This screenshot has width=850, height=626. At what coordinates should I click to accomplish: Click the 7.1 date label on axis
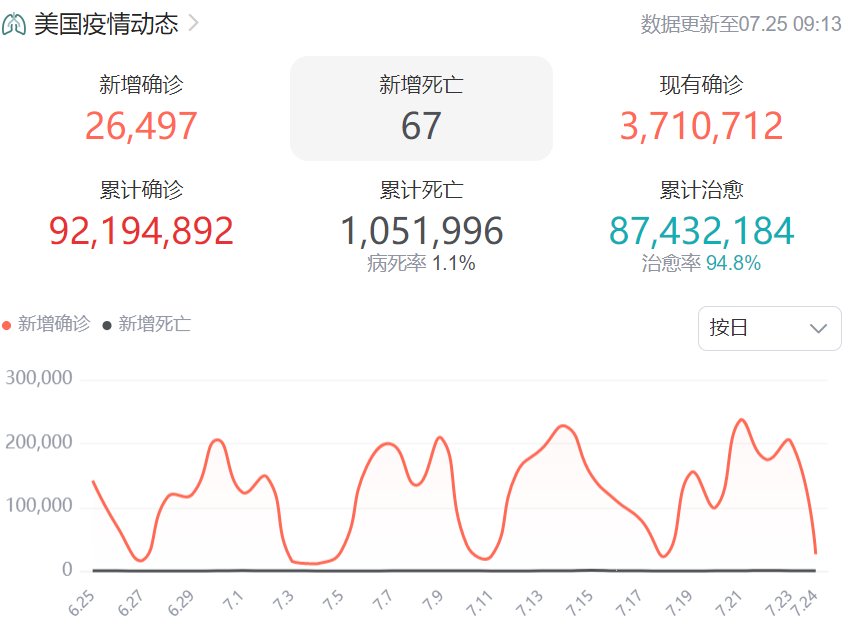[x=234, y=601]
